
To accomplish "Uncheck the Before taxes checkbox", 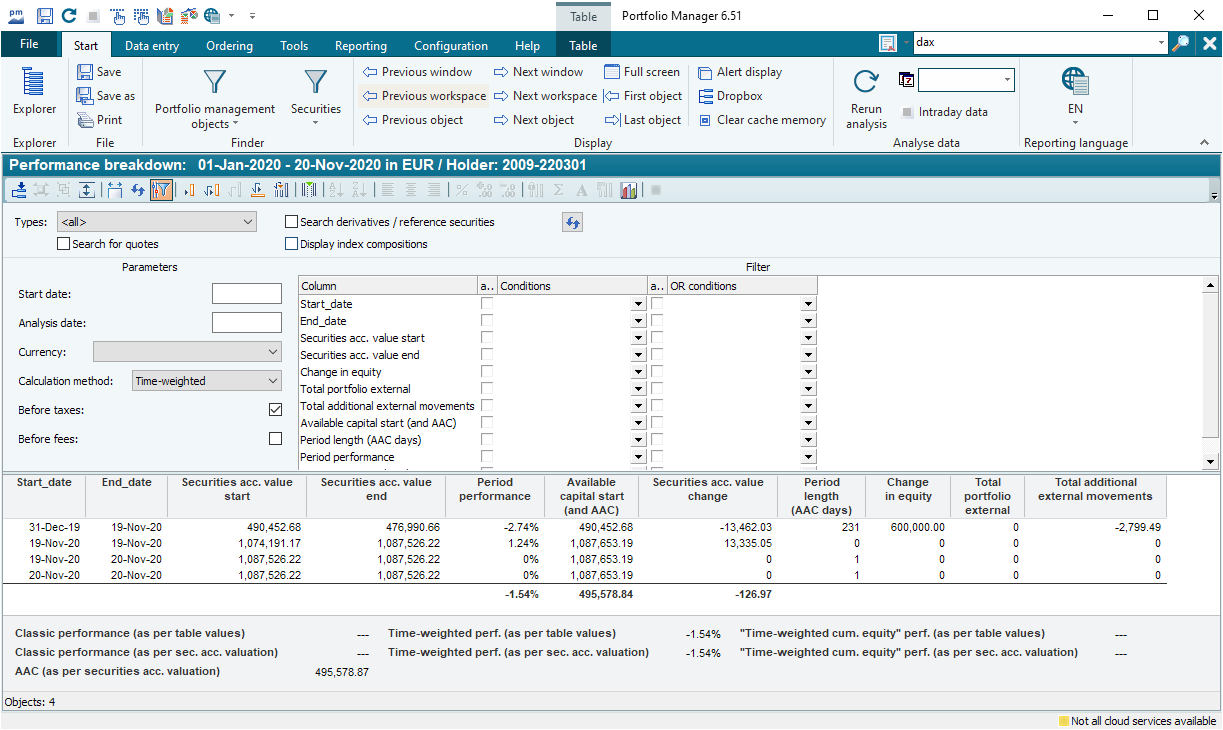I will pos(275,410).
